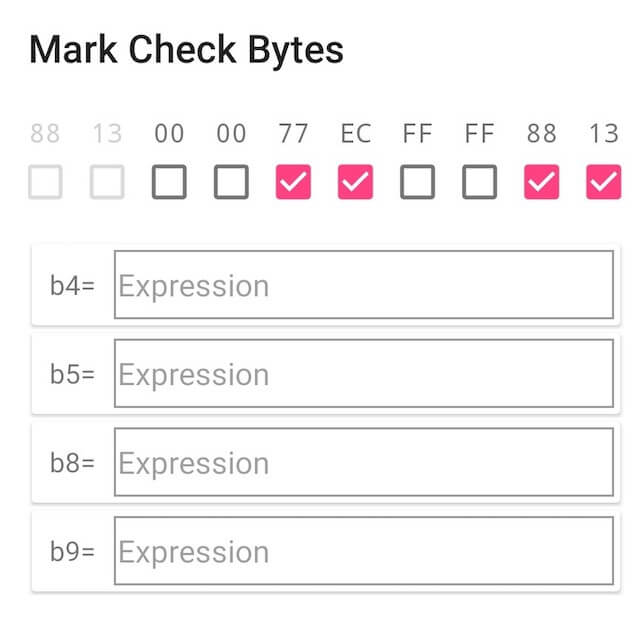The width and height of the screenshot is (640, 618).
Task: Check the box under the first FF byte
Action: click(417, 182)
